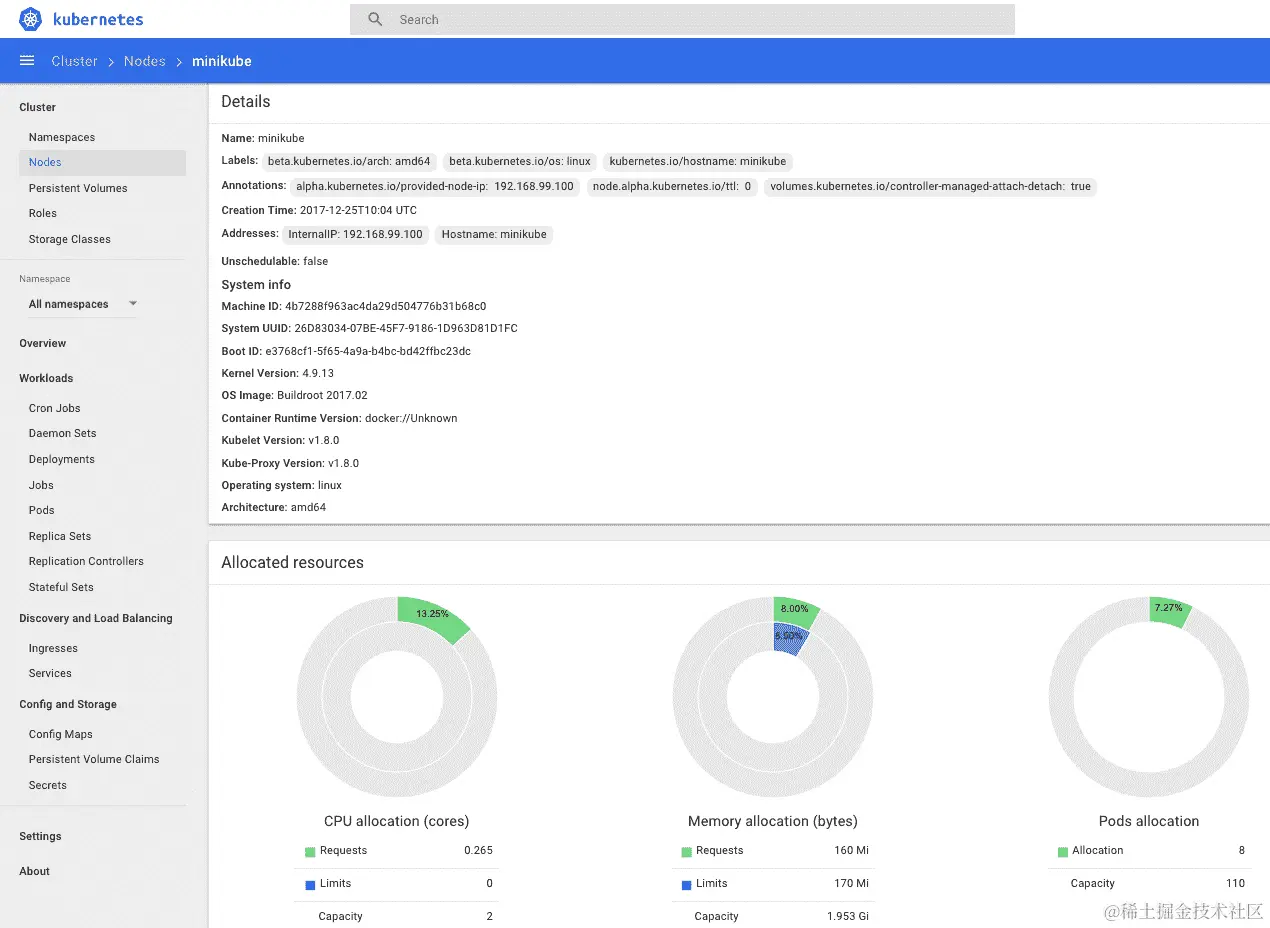Image resolution: width=1270 pixels, height=928 pixels.
Task: Click the node.alpha.kubernetes.io/ttl annotation chip
Action: 672,186
